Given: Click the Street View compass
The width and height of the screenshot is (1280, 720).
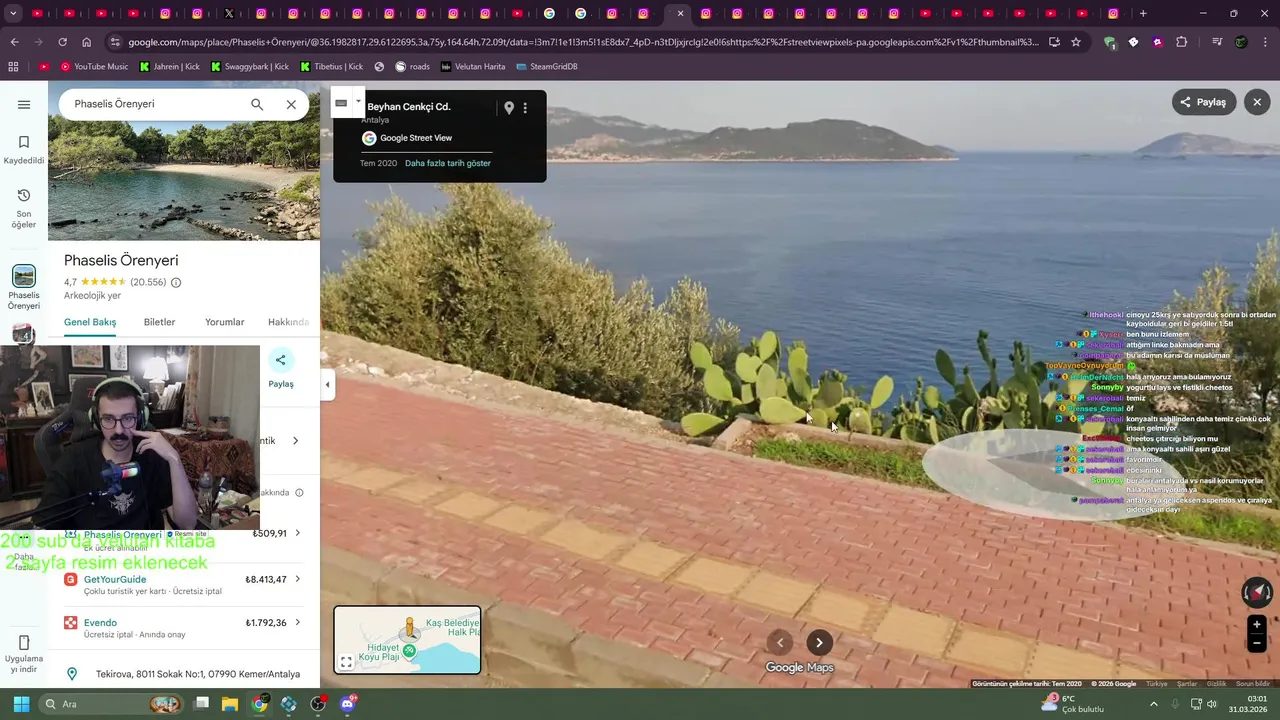Looking at the screenshot, I should click(1257, 592).
